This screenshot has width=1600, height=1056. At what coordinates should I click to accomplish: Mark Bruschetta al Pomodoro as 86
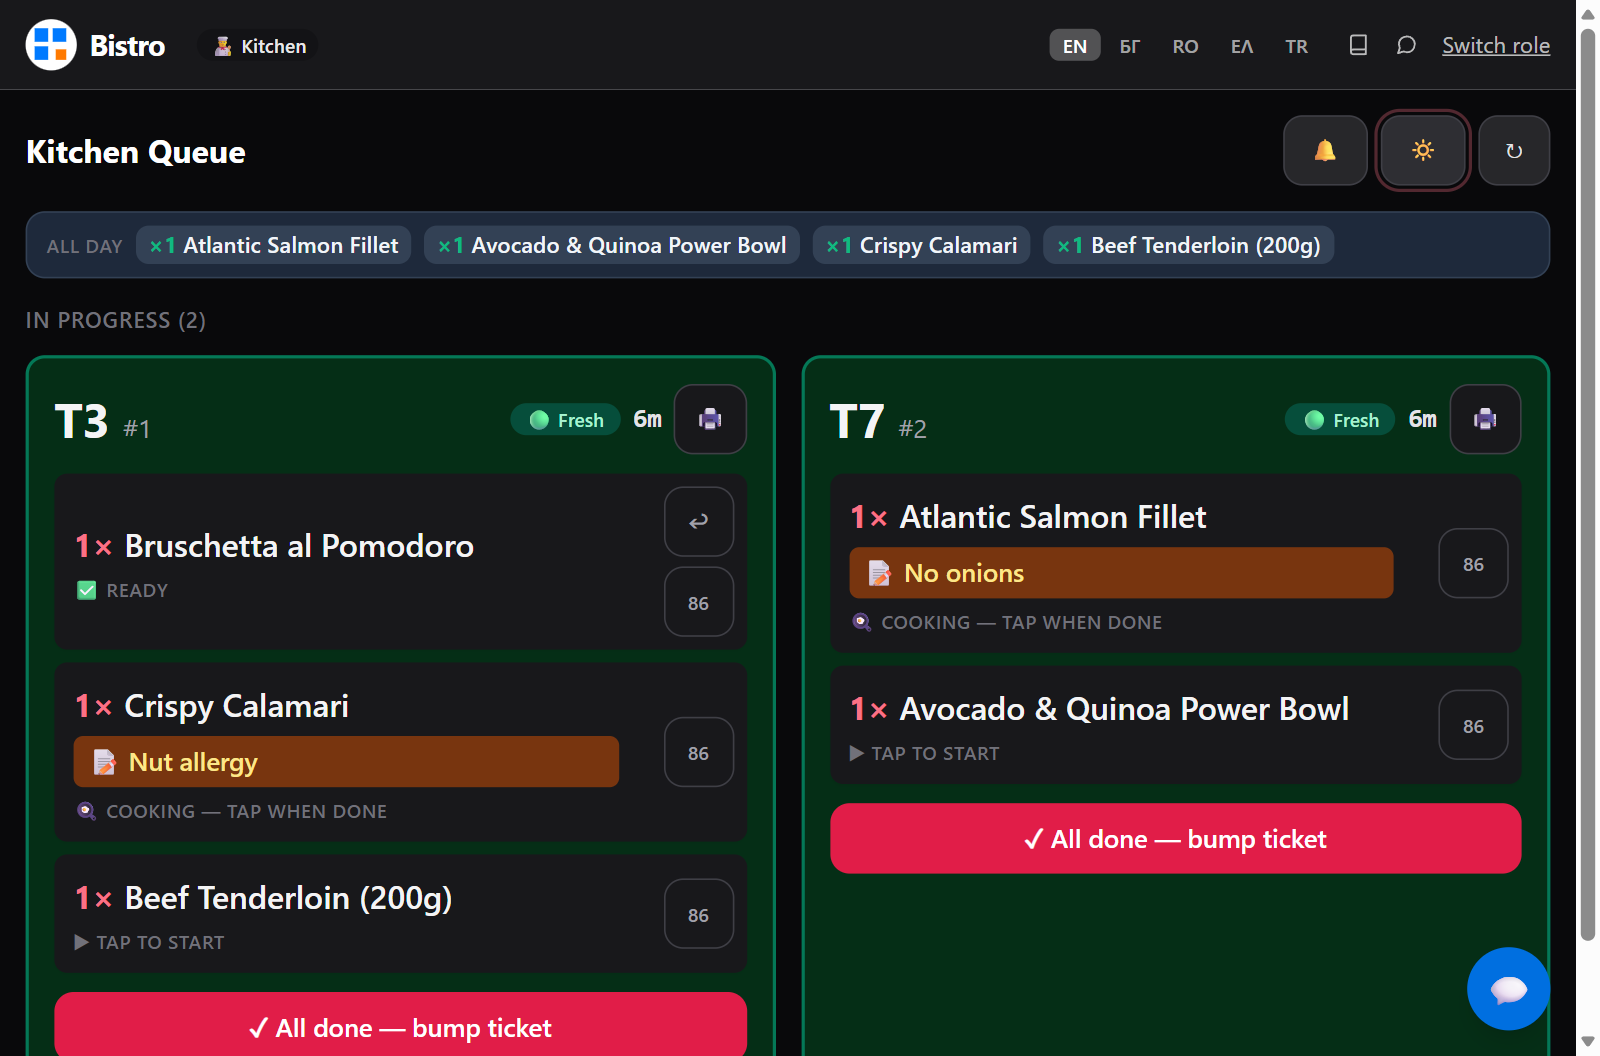pyautogui.click(x=699, y=603)
